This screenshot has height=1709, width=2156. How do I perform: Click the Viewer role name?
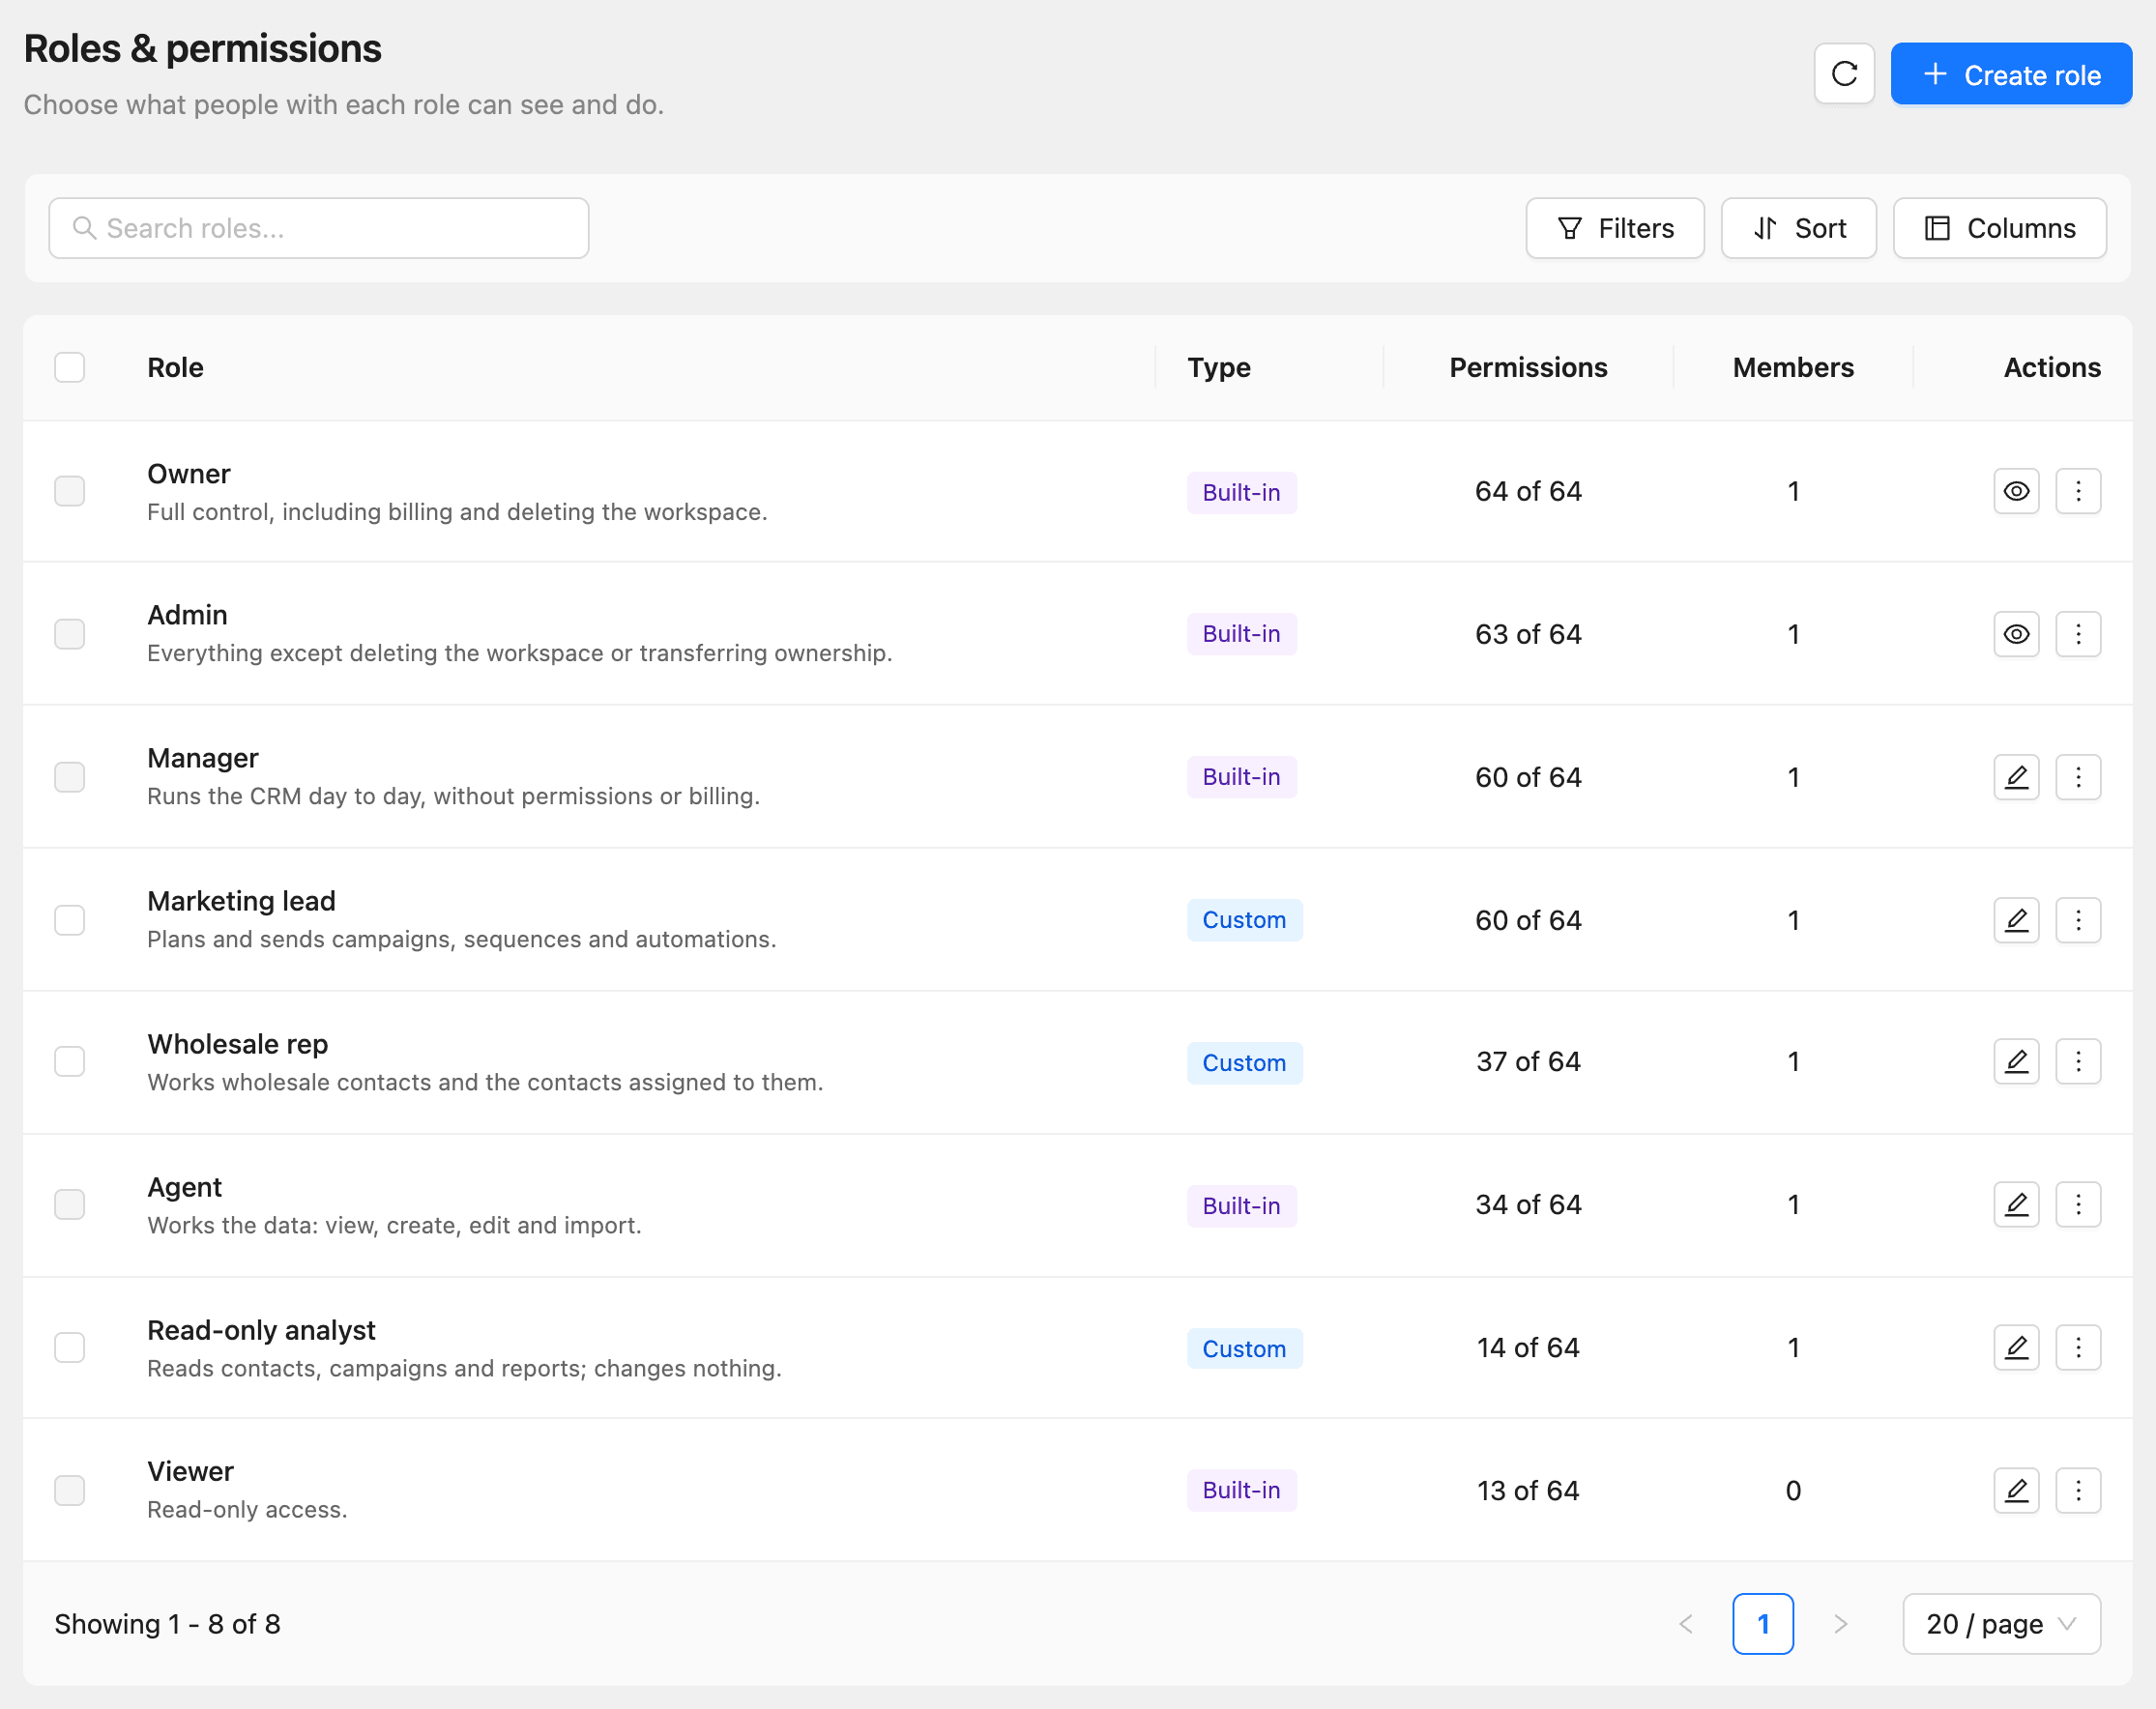[x=190, y=1471]
